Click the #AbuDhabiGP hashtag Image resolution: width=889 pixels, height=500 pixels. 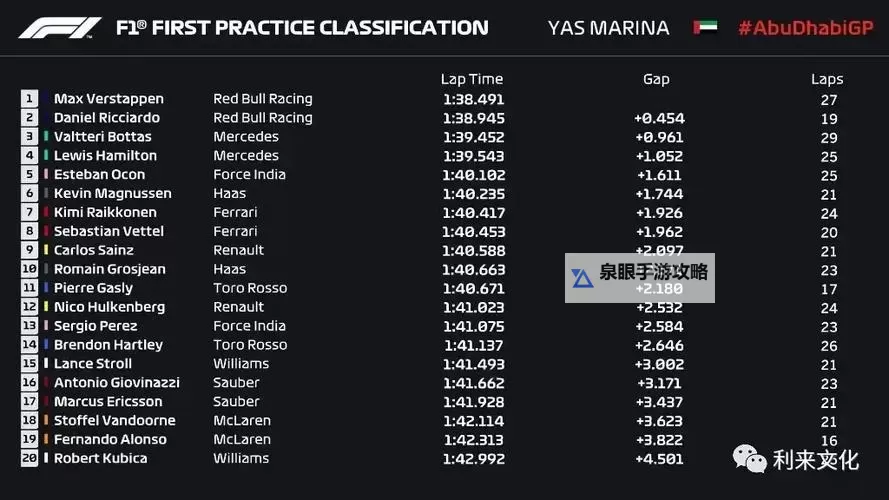pyautogui.click(x=805, y=28)
